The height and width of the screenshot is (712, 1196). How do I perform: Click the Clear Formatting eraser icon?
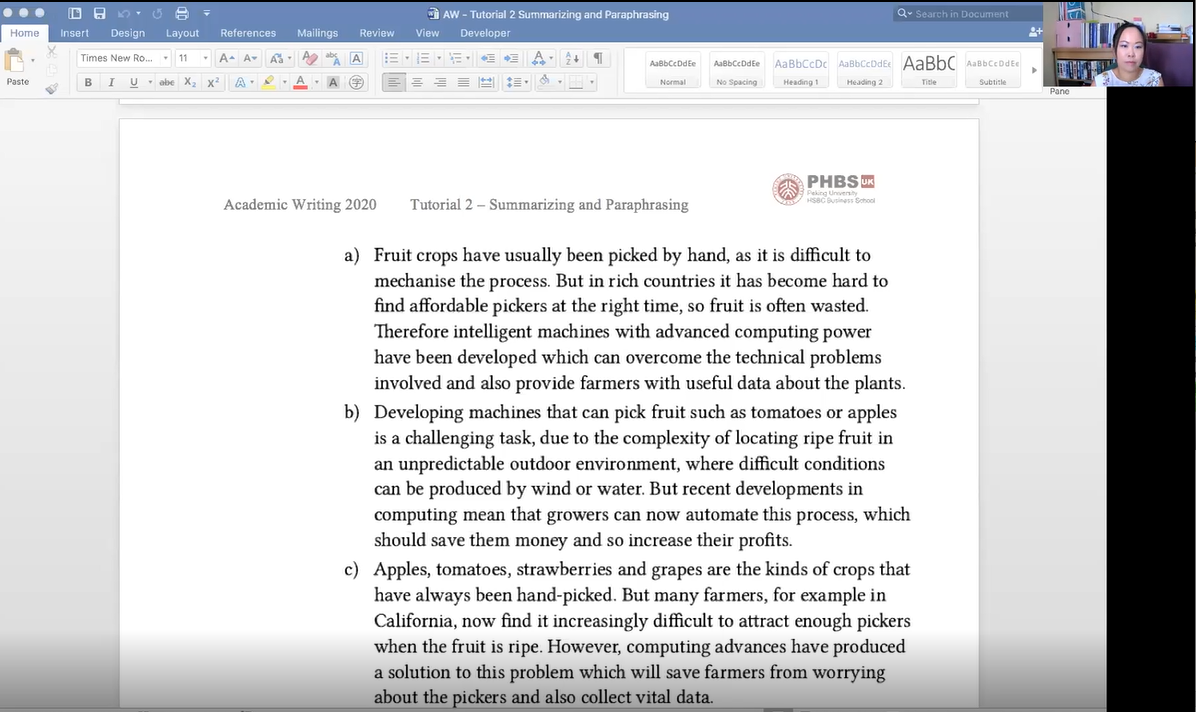coord(310,58)
